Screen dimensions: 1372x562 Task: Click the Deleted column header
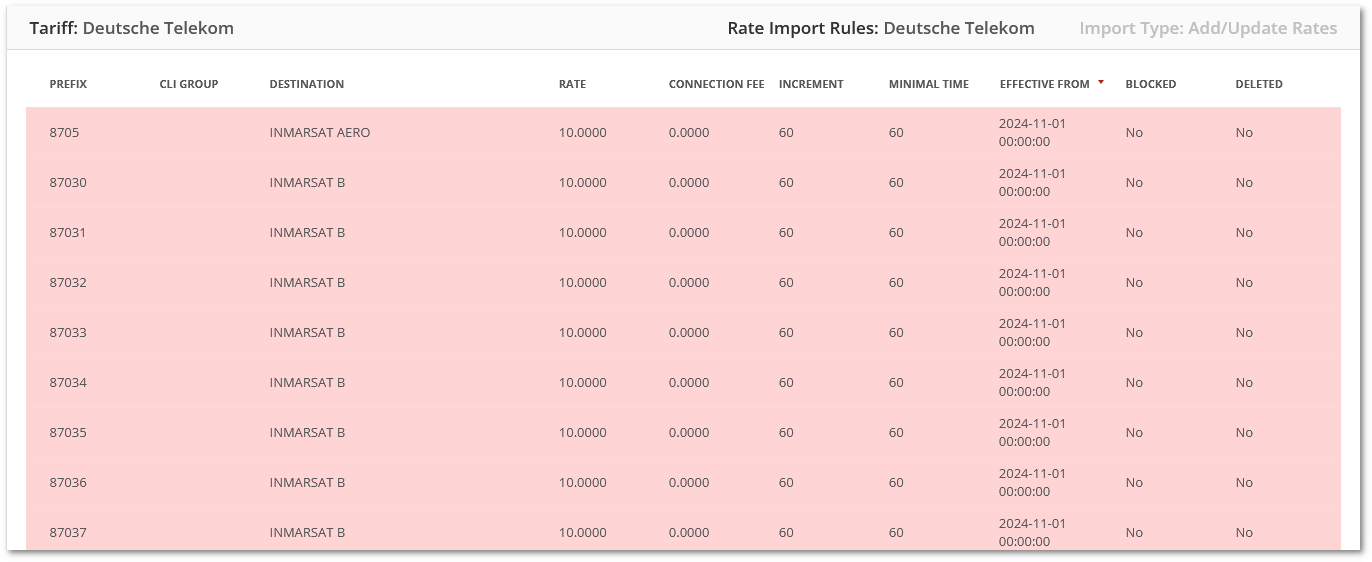1258,84
